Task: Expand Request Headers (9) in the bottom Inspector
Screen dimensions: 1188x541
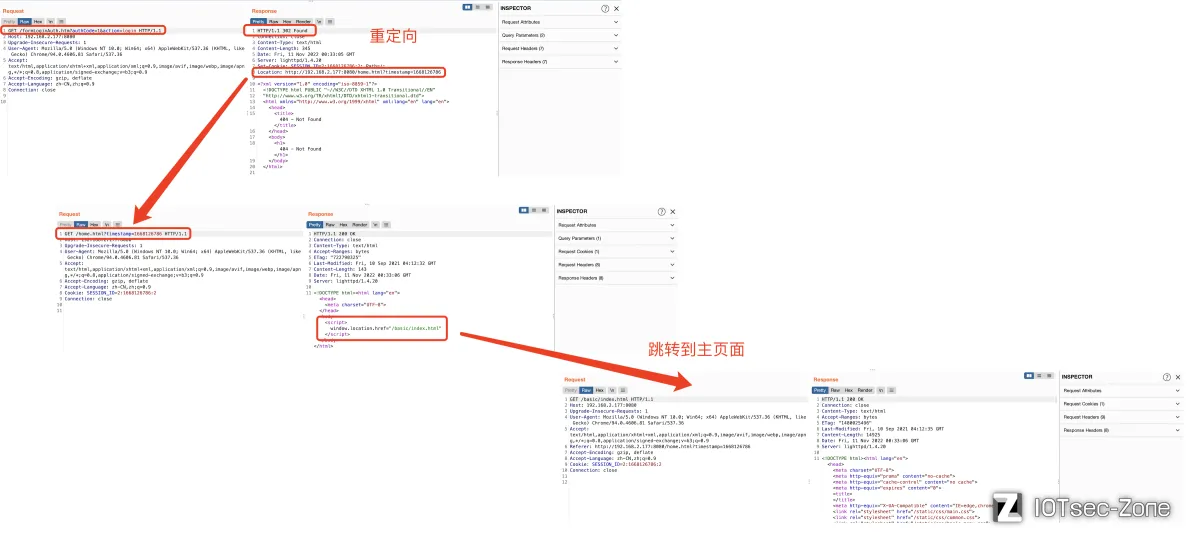Action: coord(1121,417)
